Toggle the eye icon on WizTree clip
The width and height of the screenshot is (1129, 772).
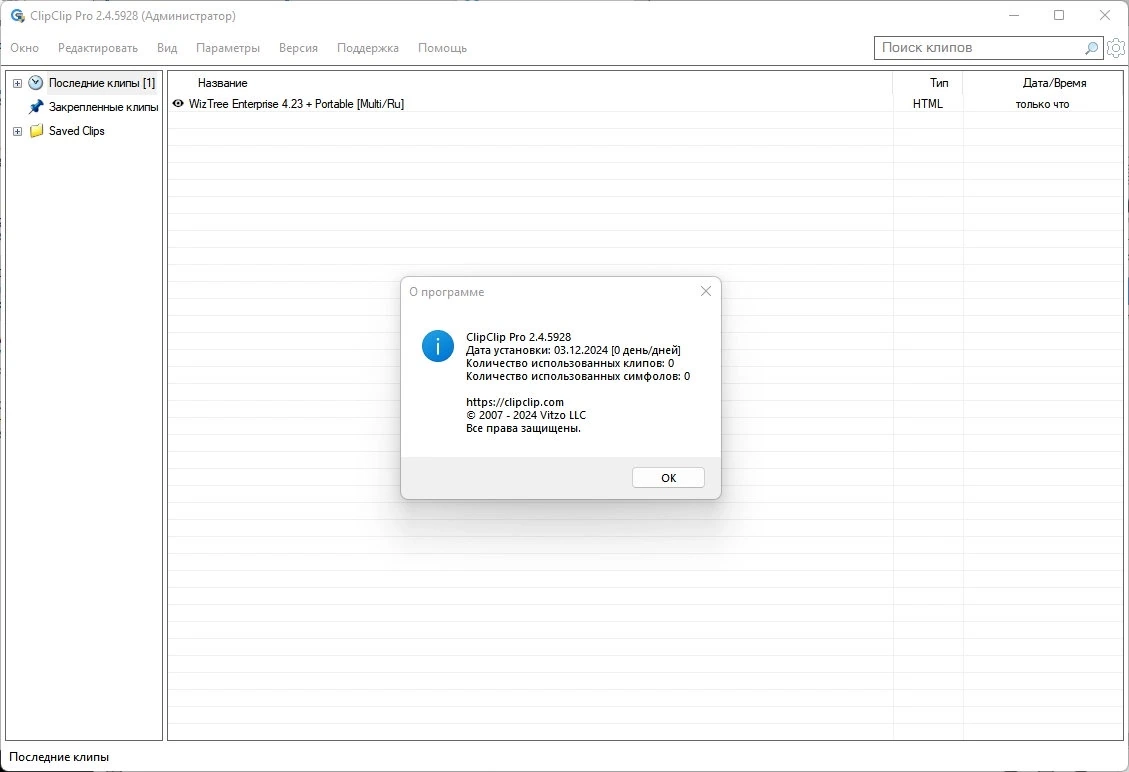pyautogui.click(x=178, y=104)
